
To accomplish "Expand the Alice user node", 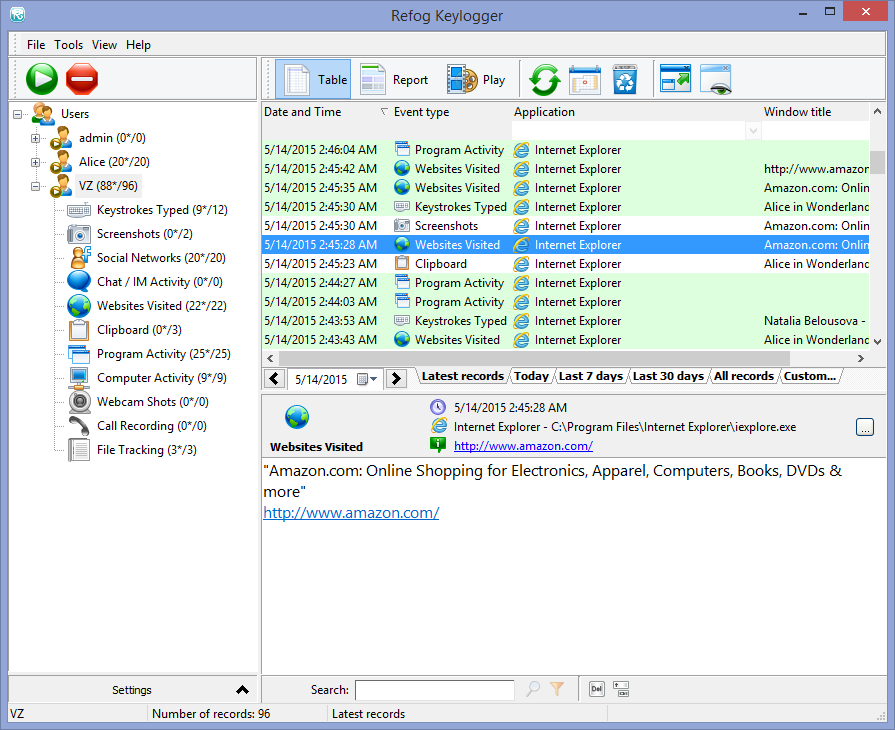I will [35, 162].
